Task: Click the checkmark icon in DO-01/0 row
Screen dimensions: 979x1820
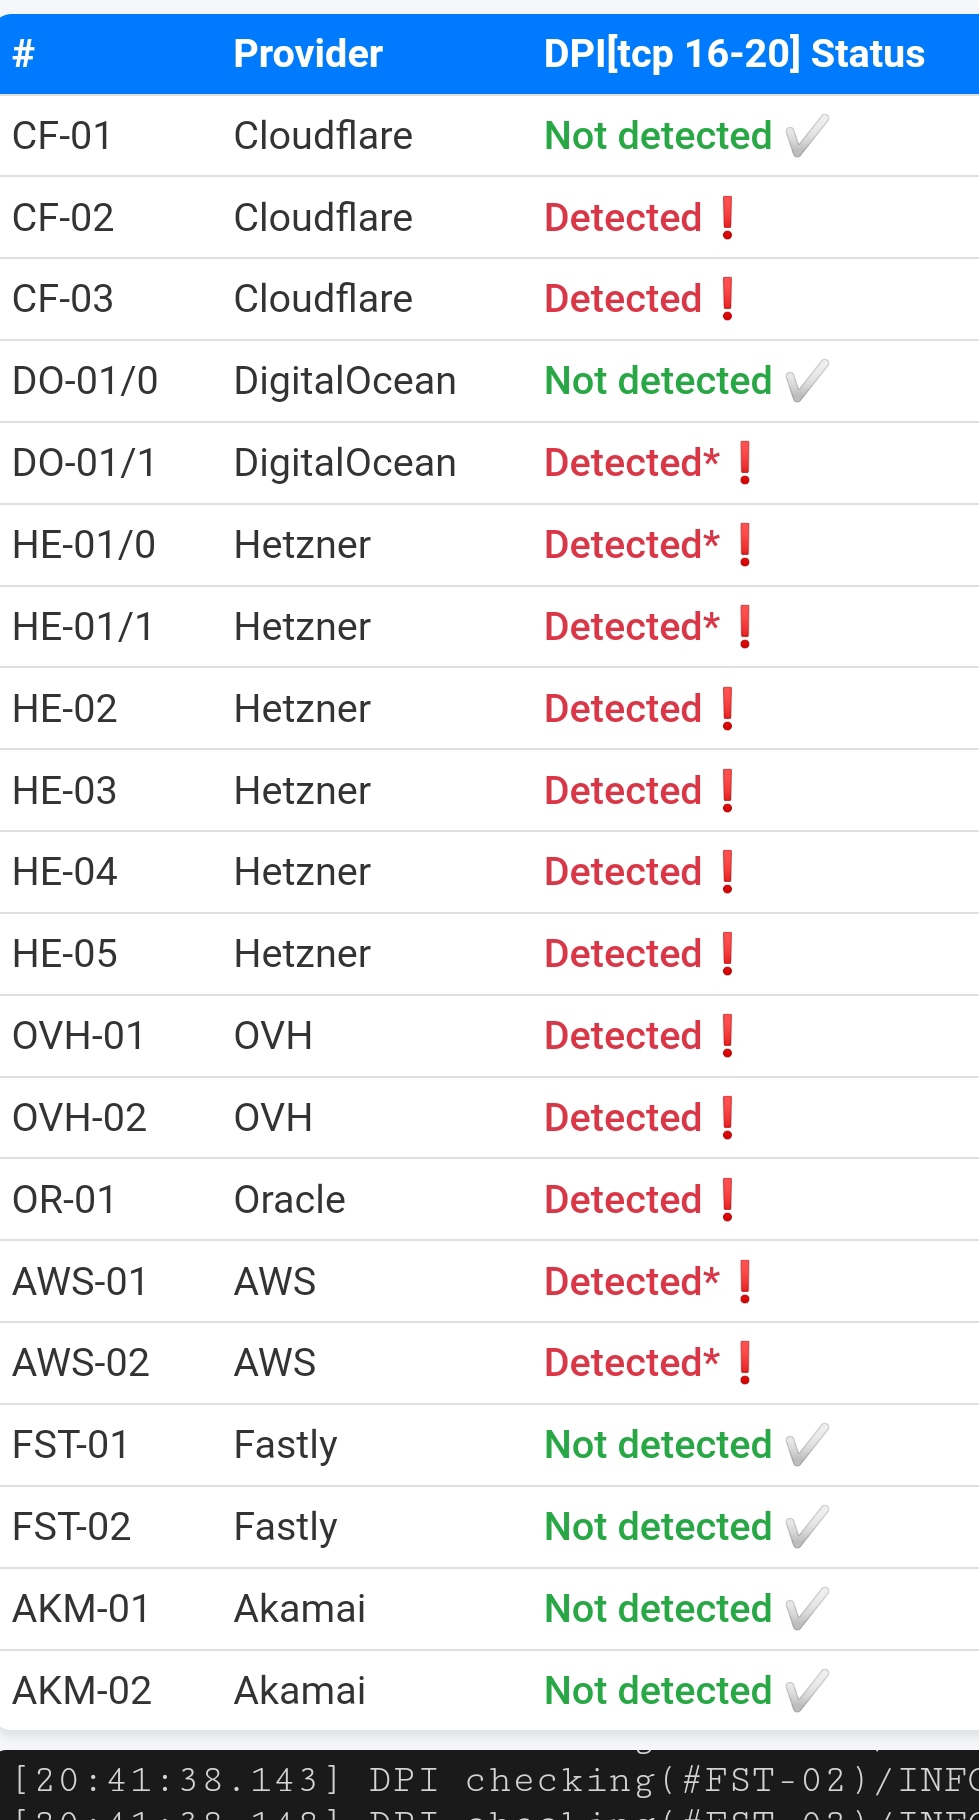Action: point(807,381)
